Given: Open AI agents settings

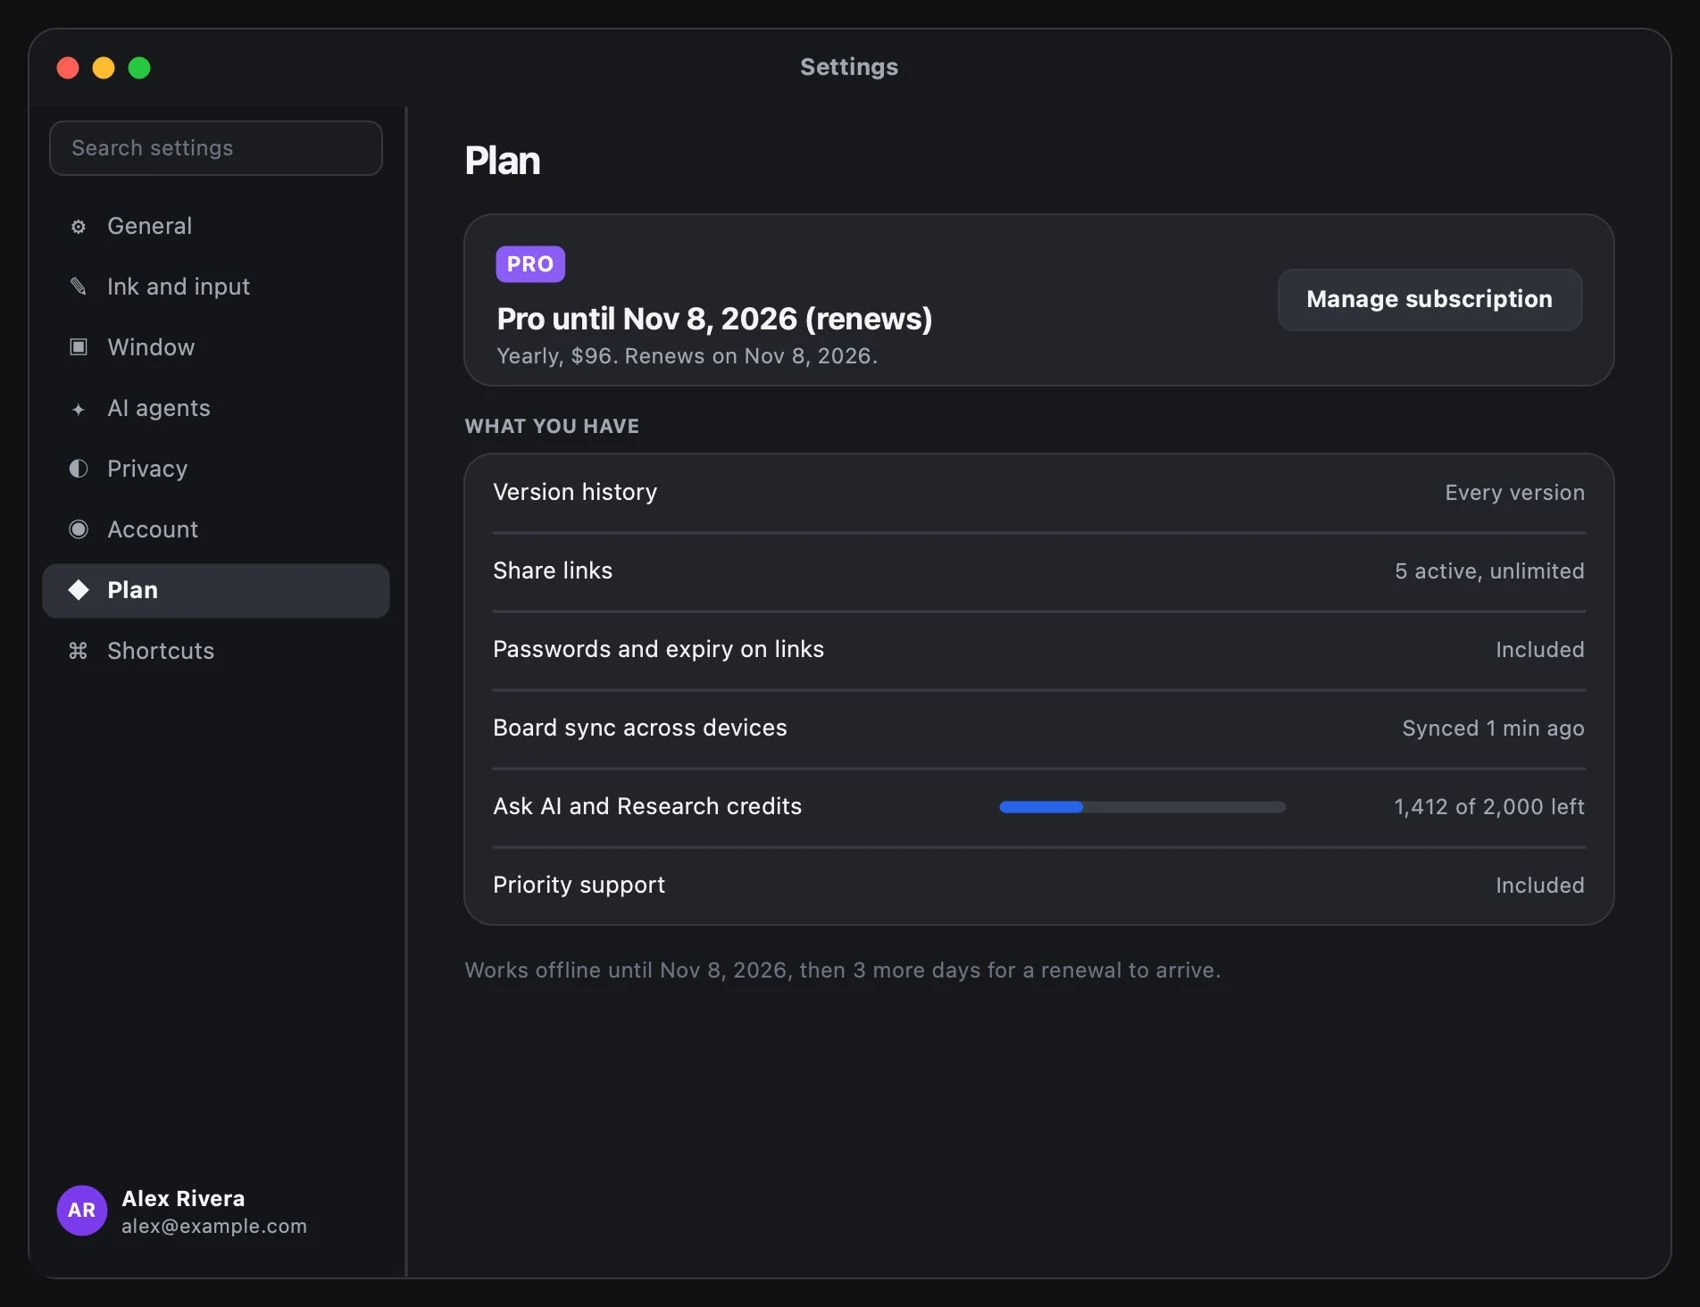Looking at the screenshot, I should coord(216,408).
